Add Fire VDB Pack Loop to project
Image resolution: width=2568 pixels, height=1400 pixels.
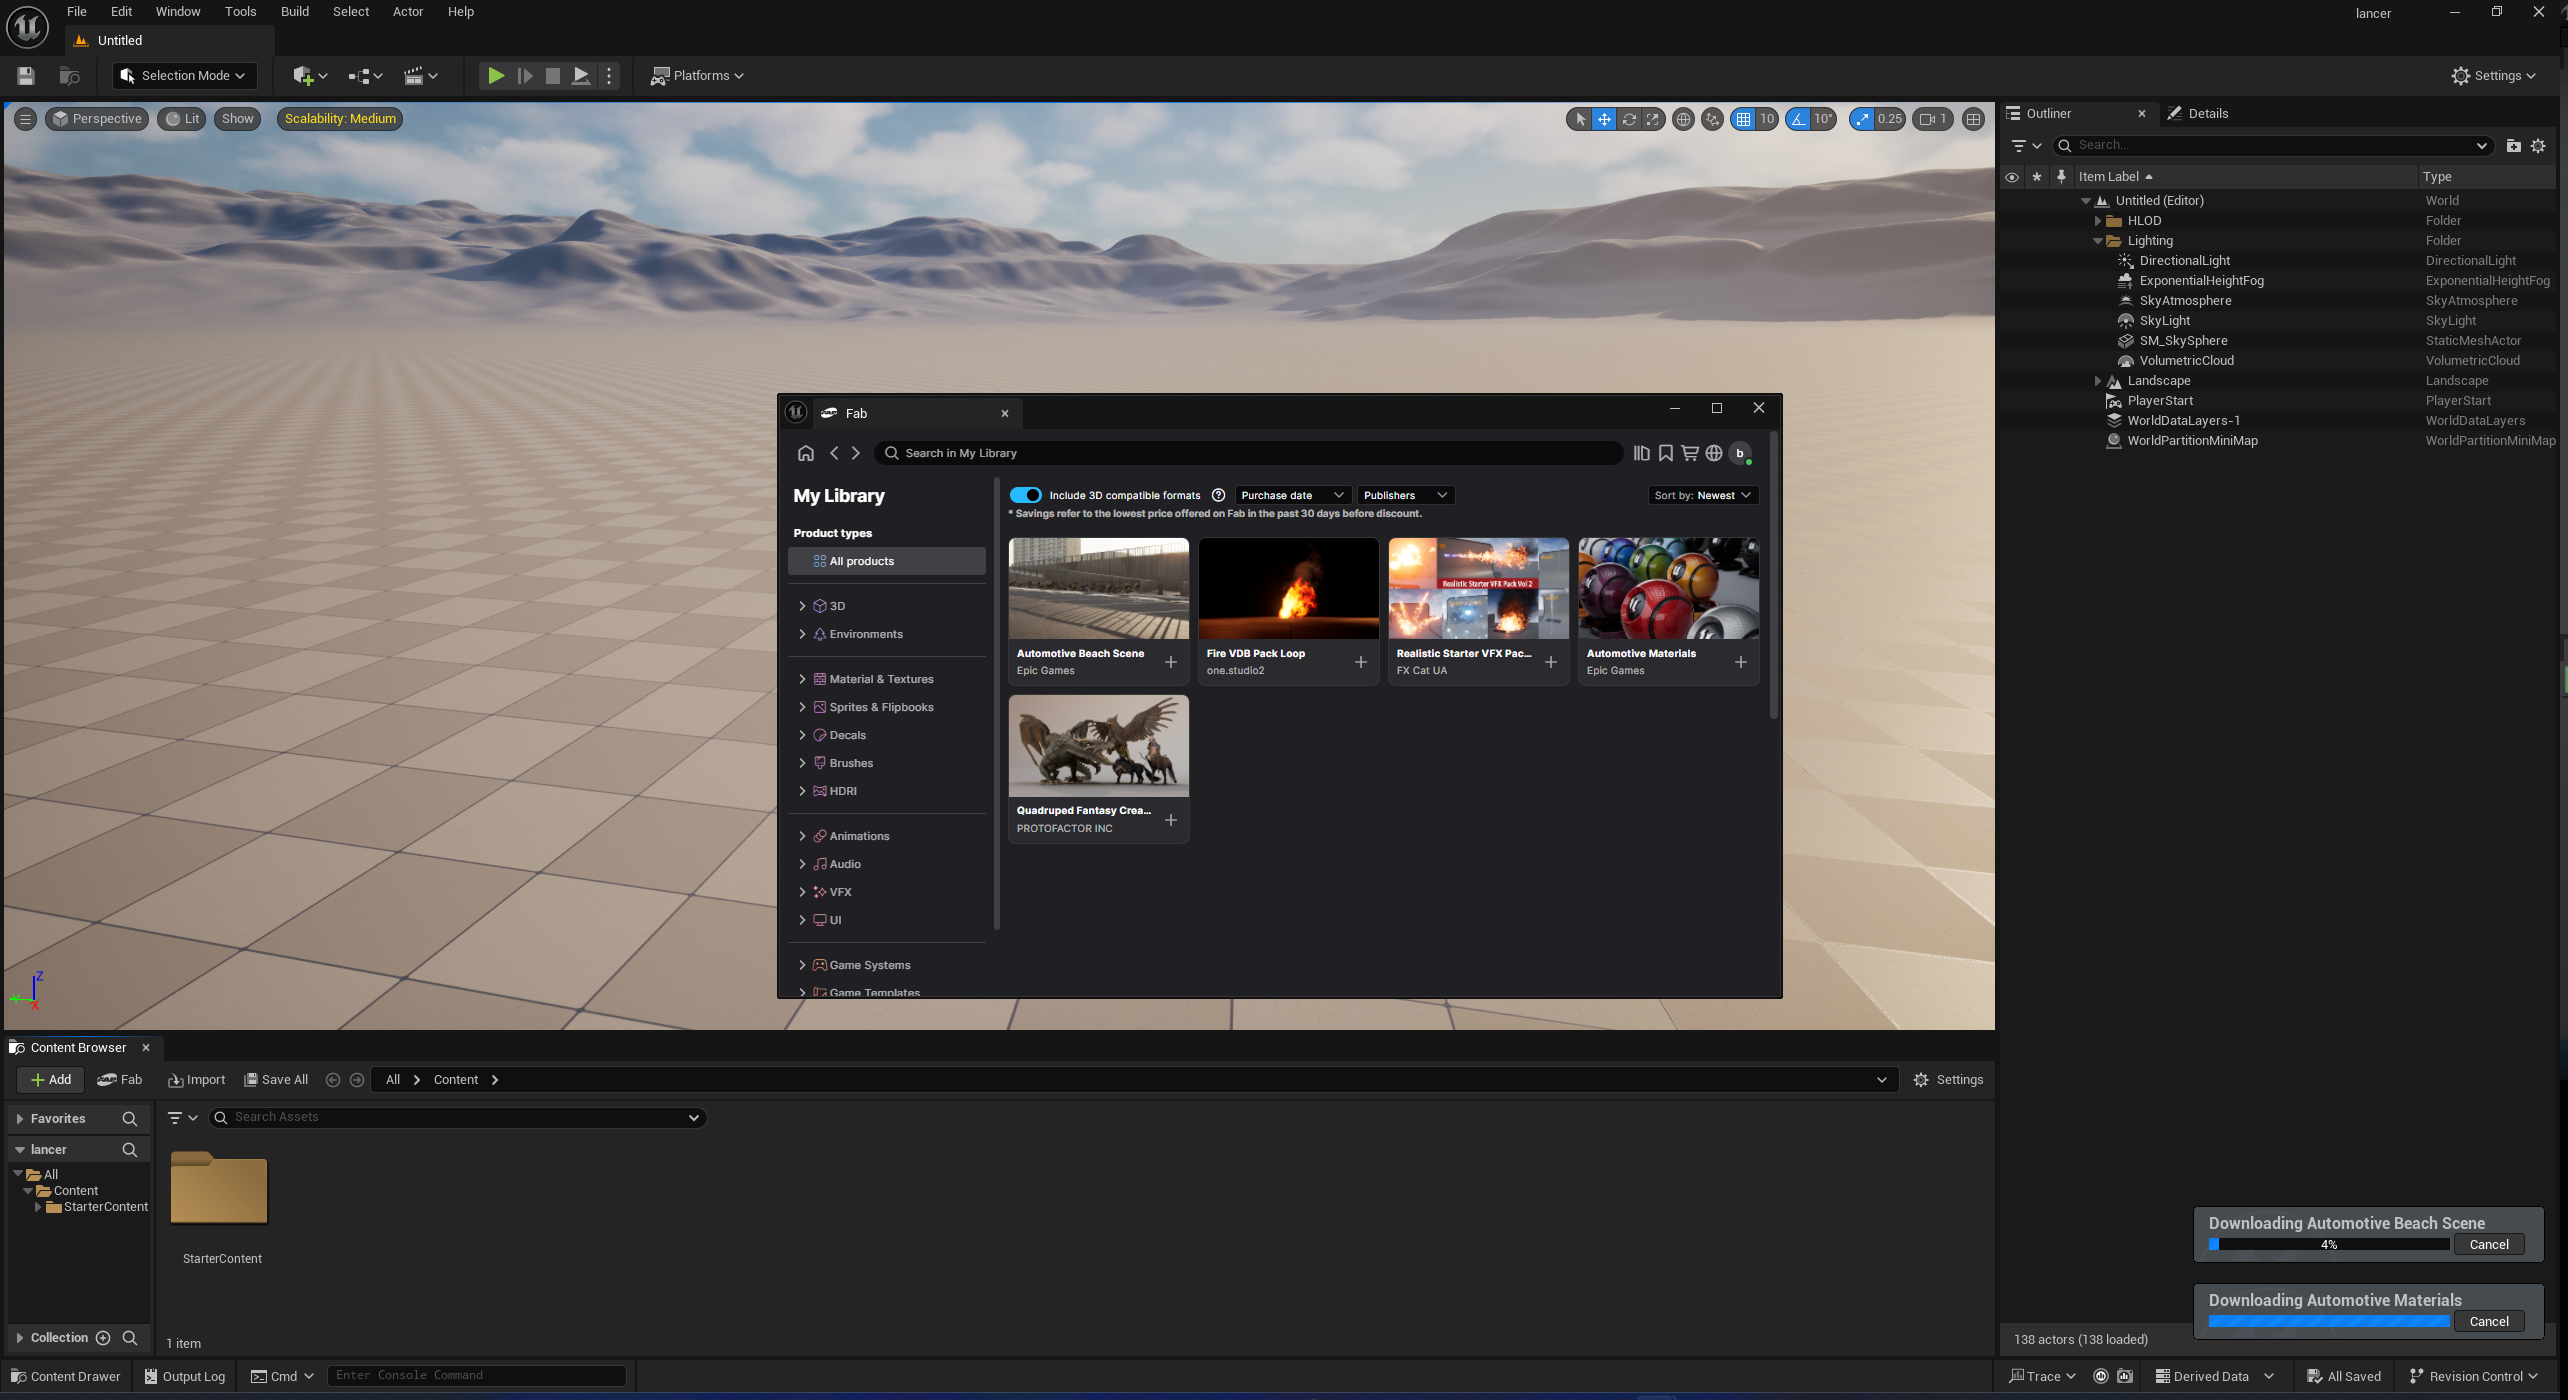[1360, 662]
